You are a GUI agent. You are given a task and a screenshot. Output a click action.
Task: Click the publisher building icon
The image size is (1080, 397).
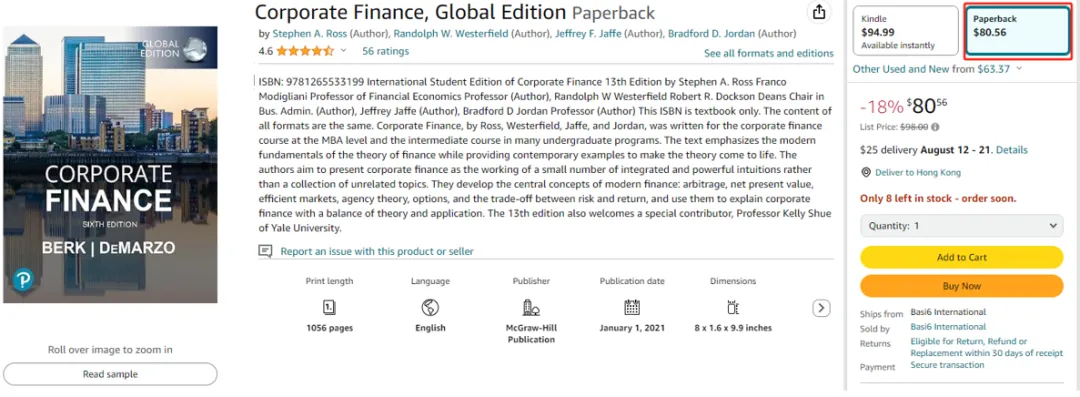coord(531,307)
